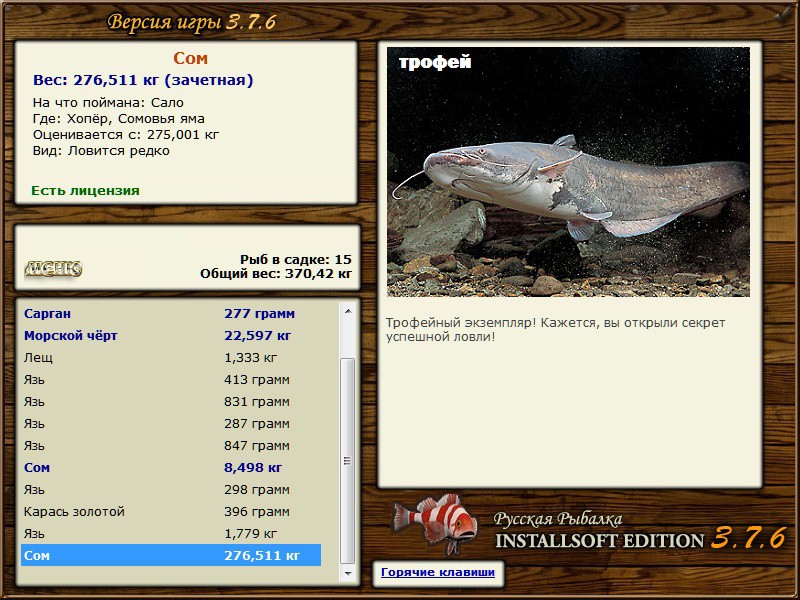Click the fish list scrollbar thumb

347,461
